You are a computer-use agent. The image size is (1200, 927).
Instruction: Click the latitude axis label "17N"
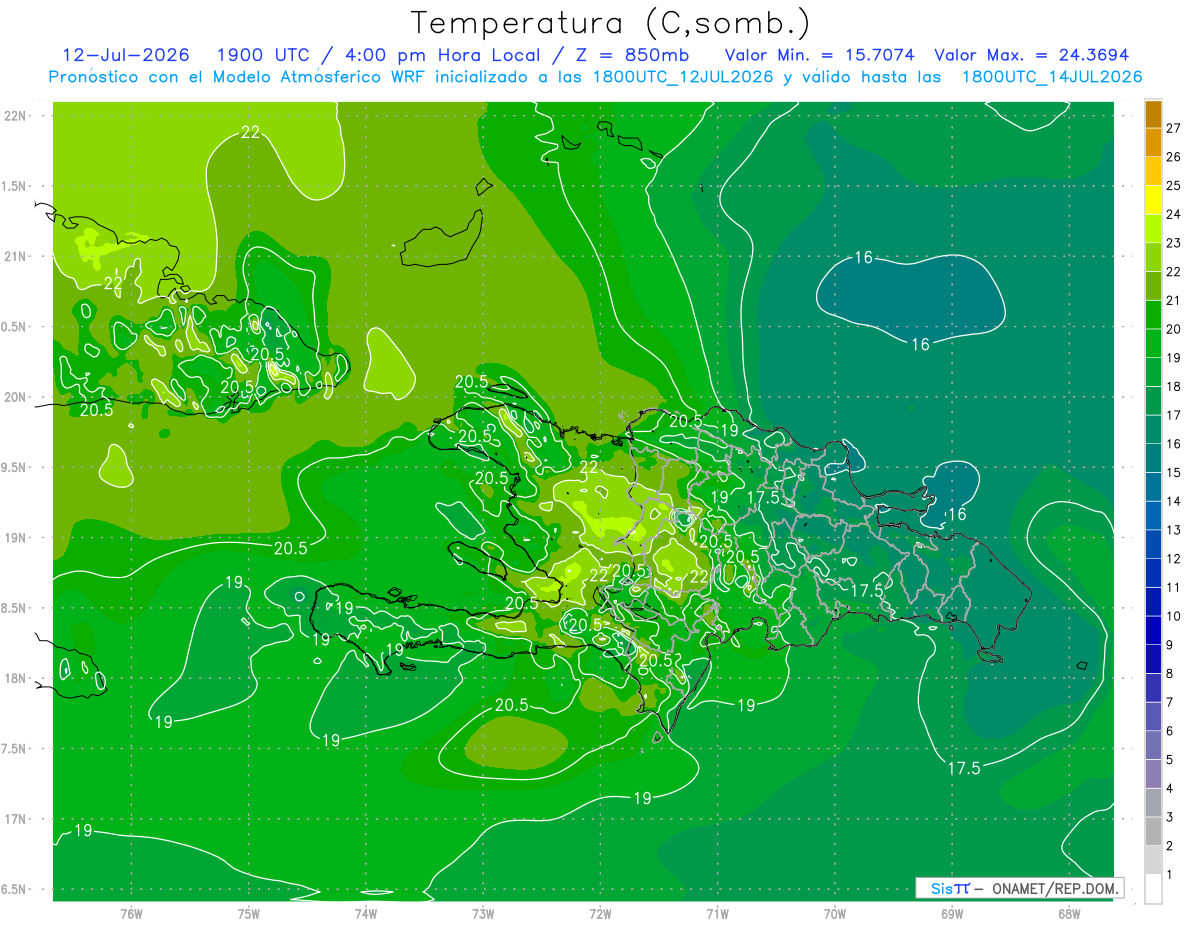click(17, 819)
